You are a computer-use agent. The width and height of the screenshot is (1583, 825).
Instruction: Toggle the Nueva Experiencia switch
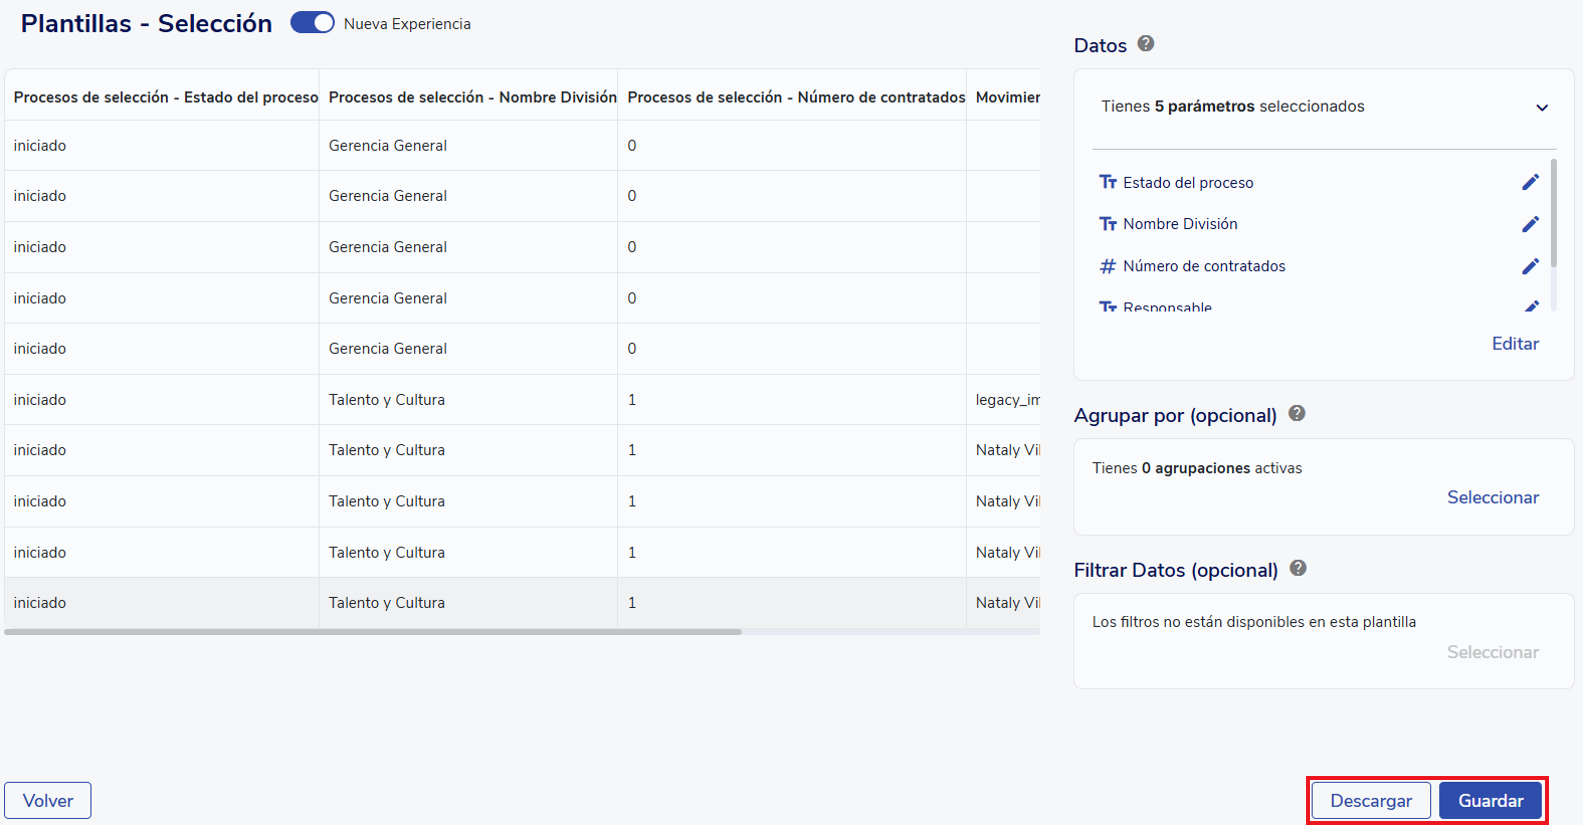(312, 23)
